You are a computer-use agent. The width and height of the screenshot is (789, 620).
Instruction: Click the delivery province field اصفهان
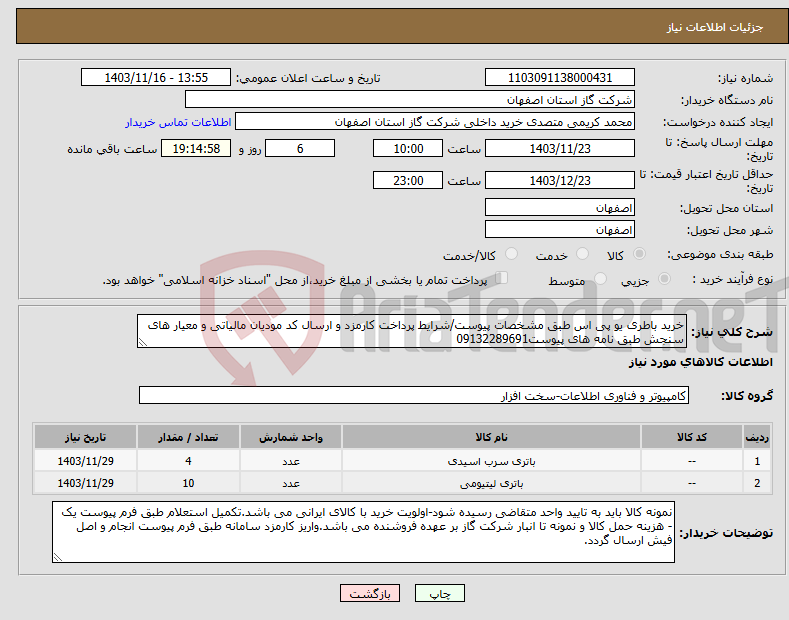560,207
